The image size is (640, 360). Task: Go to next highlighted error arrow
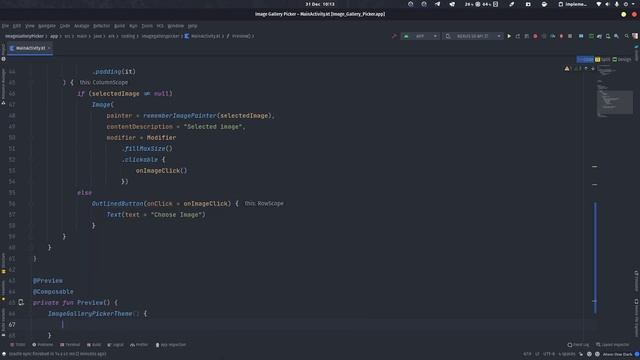593,69
